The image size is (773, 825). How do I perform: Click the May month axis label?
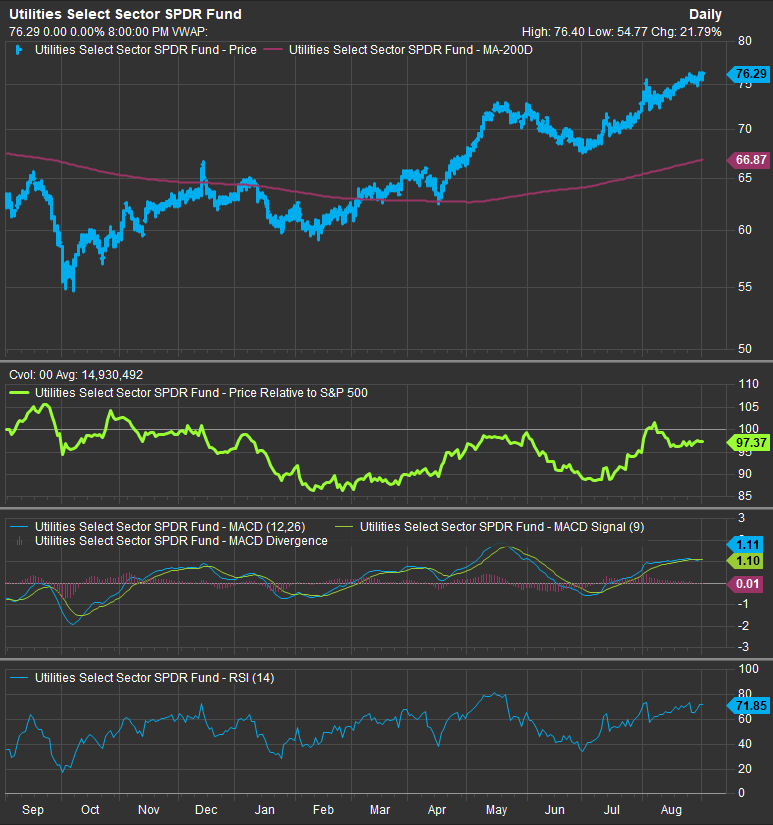pos(496,810)
